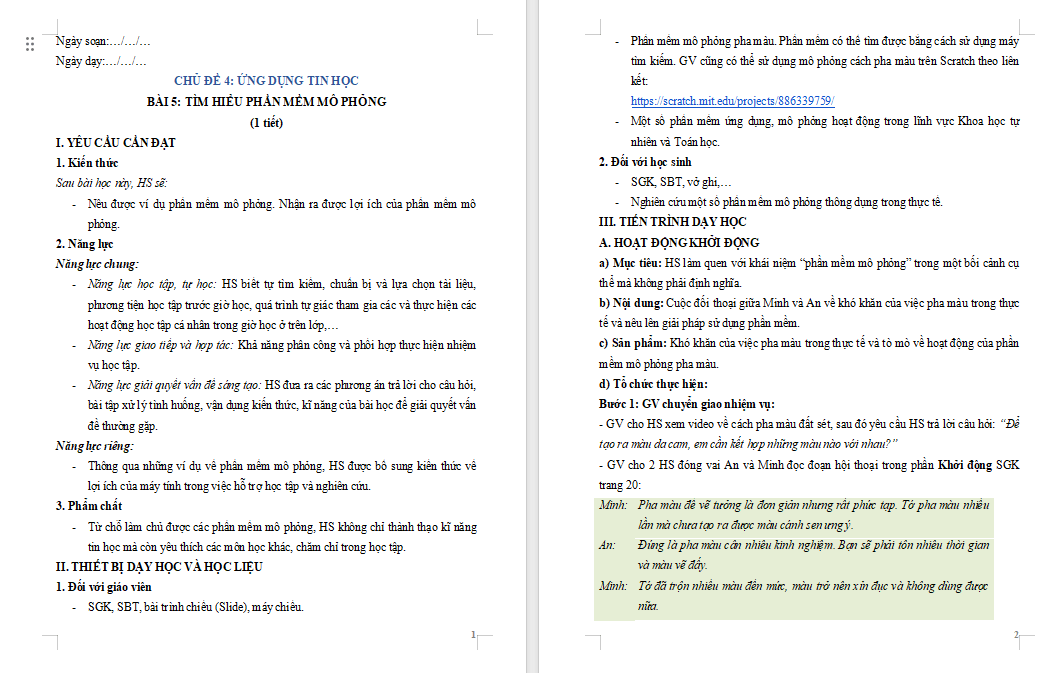Click the title 'BÀI 5: TÌM HIỂU PHẦN MỀM MÔ PHỎNG'

(266, 101)
